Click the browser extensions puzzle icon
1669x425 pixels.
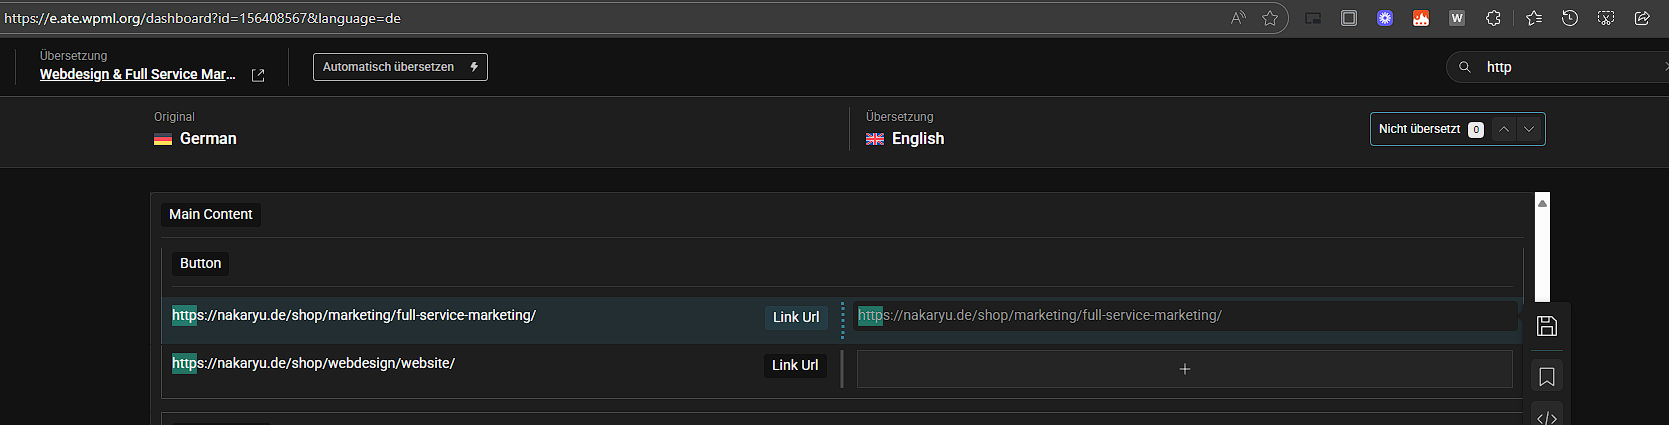point(1493,18)
